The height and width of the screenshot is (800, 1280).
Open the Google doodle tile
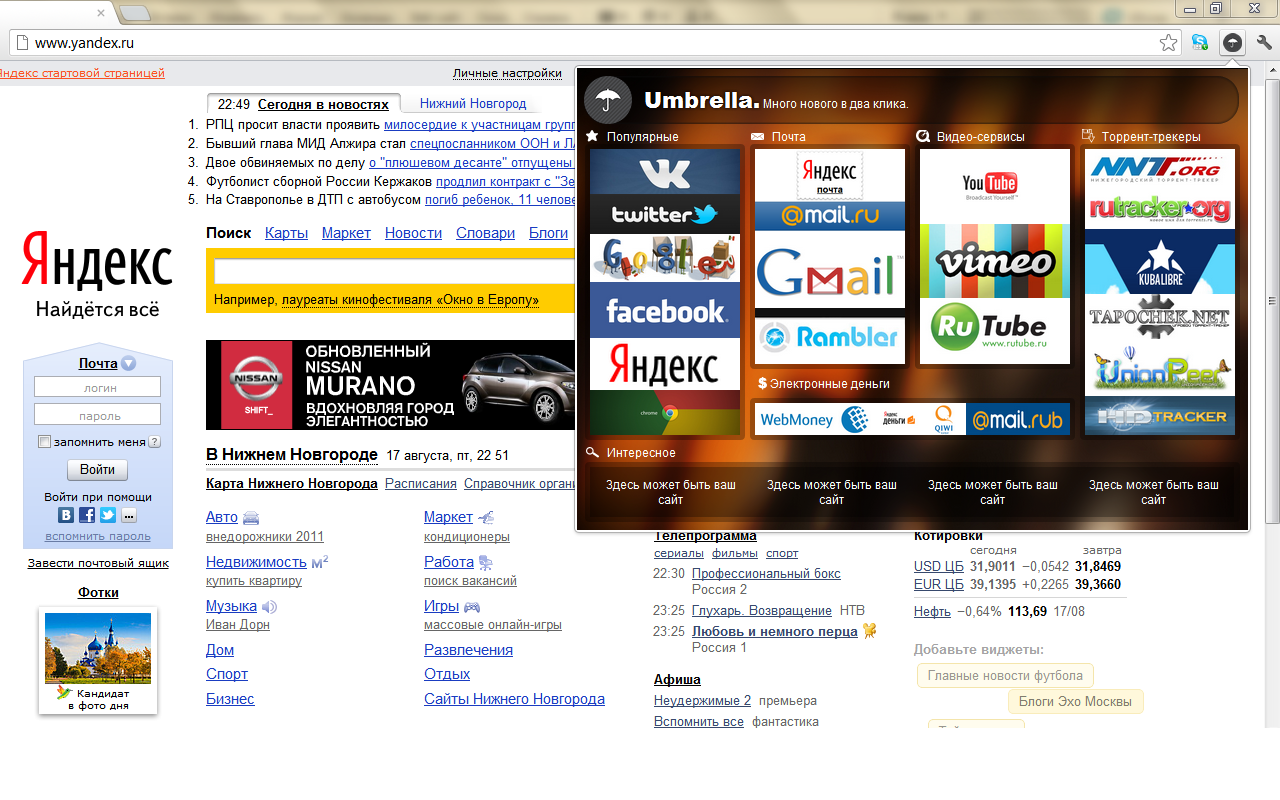[x=665, y=259]
